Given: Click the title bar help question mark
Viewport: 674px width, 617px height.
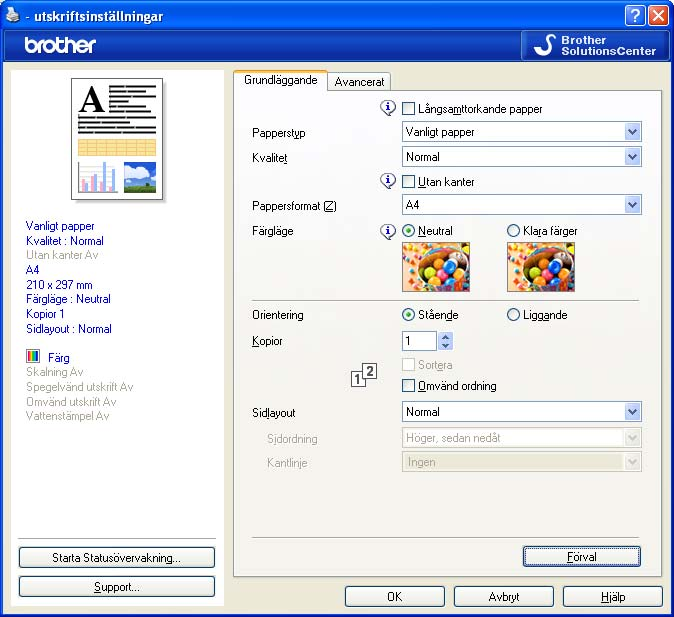Looking at the screenshot, I should pyautogui.click(x=634, y=16).
